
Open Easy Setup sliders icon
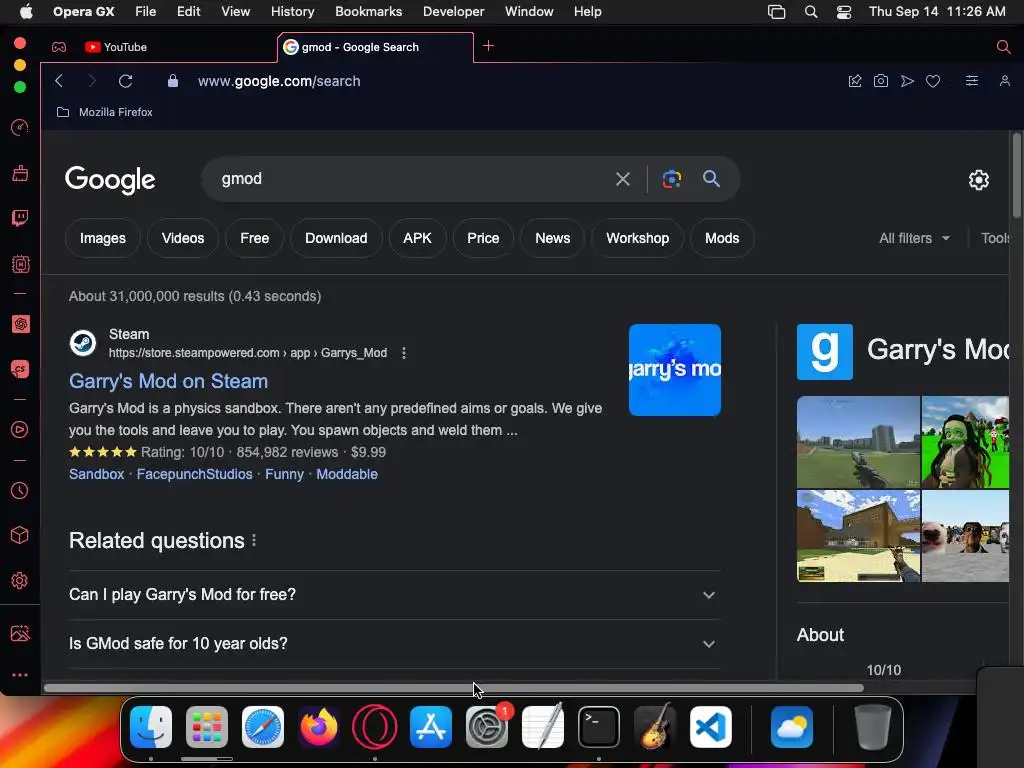972,81
